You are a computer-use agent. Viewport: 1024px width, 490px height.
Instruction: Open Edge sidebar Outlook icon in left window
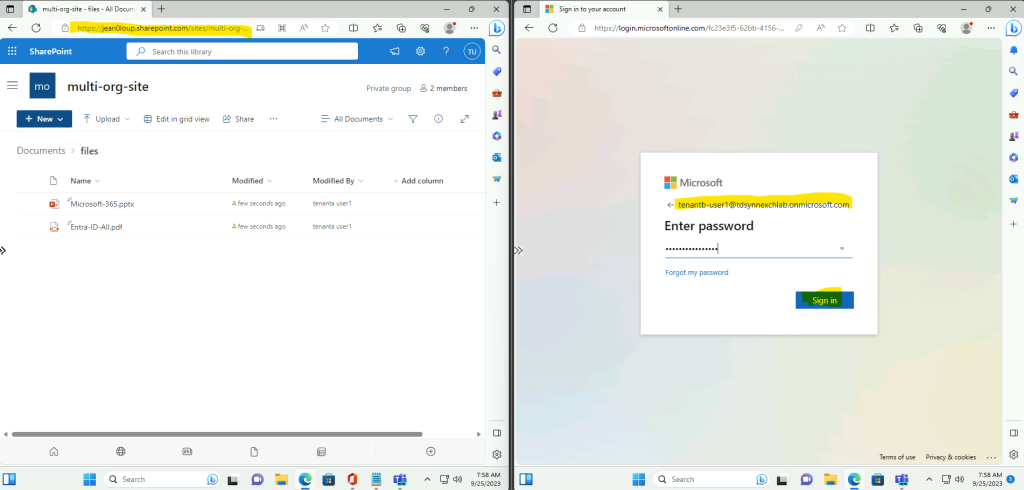point(497,157)
